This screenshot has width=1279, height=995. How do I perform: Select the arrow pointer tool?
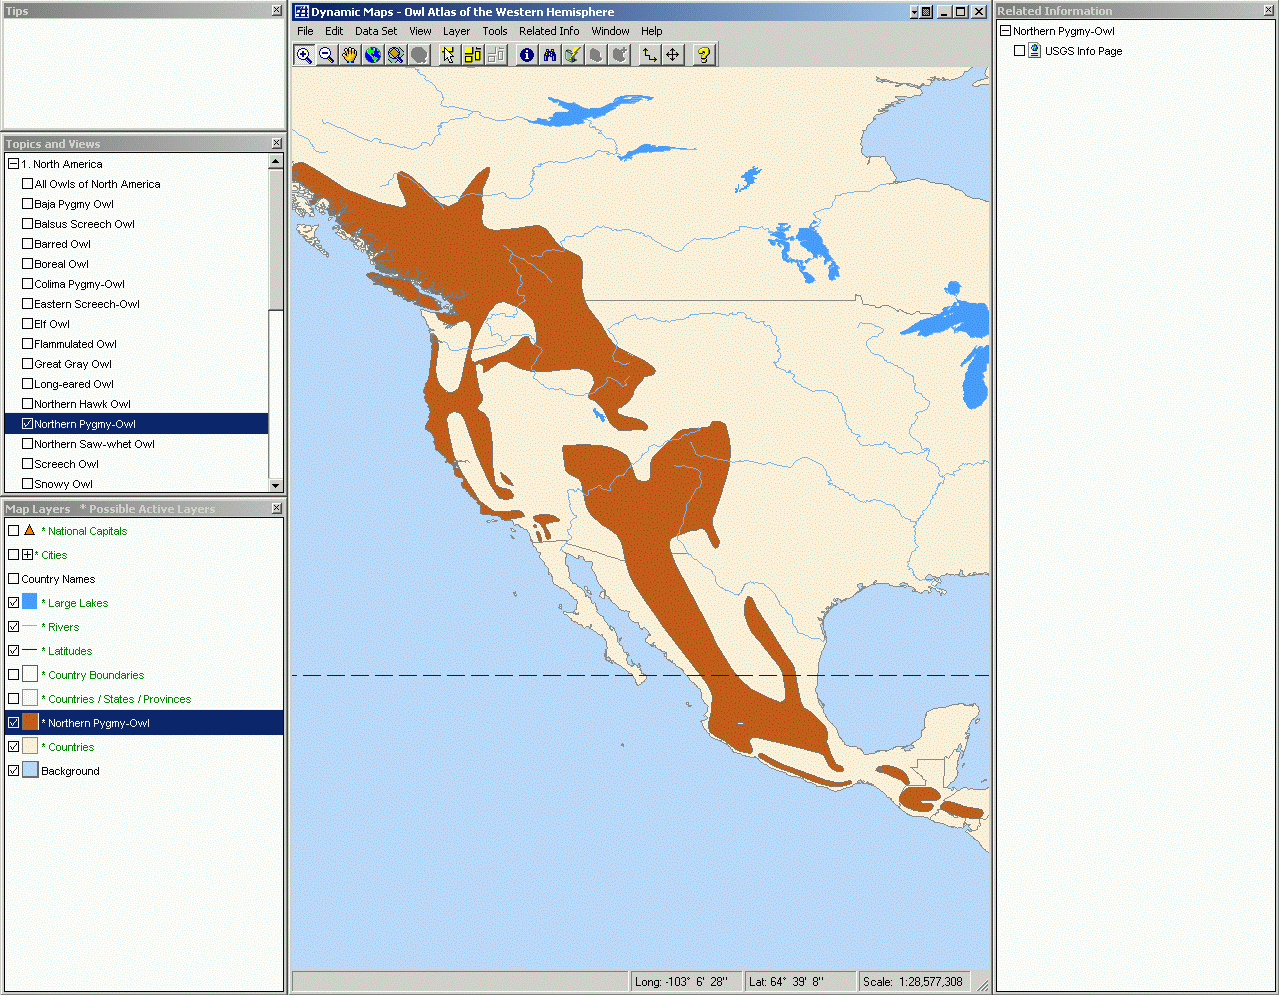[x=448, y=55]
